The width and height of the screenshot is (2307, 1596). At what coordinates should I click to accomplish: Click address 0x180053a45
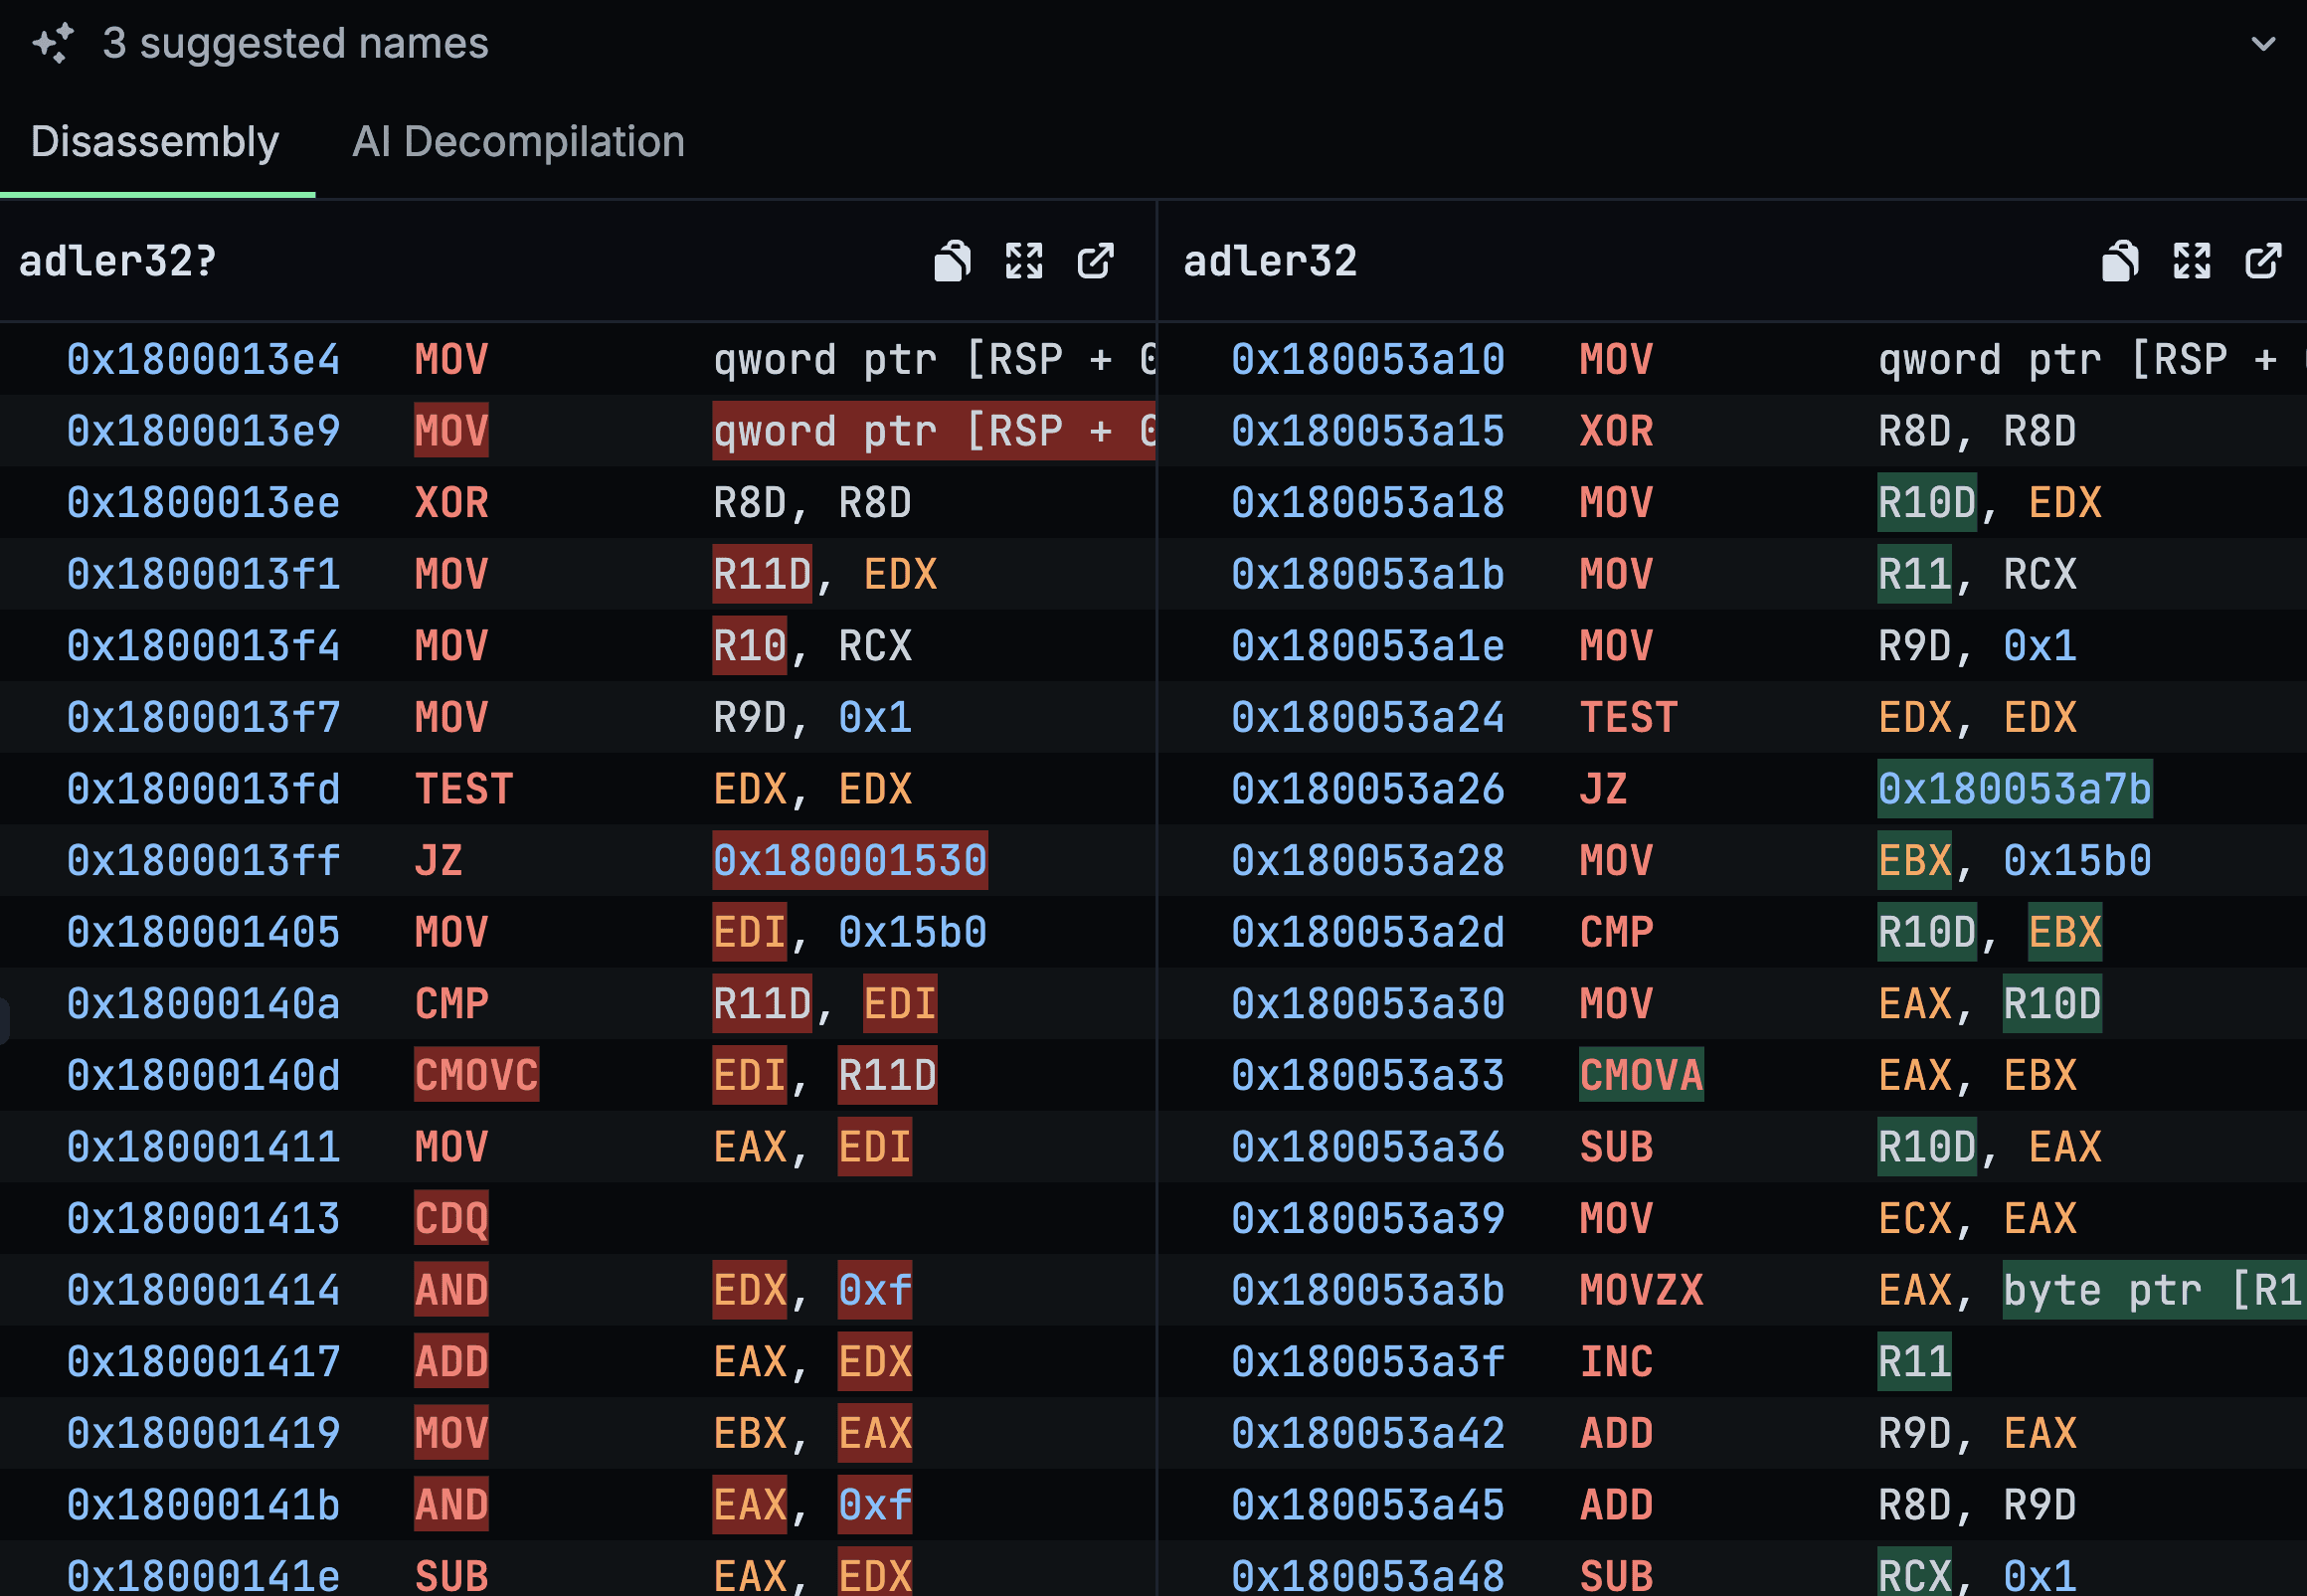[1368, 1506]
